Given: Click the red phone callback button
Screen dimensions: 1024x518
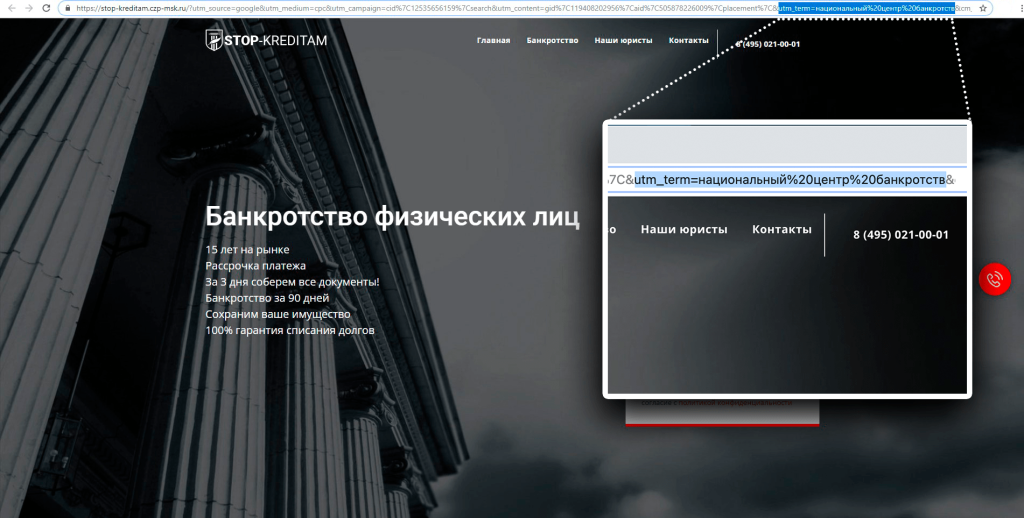Looking at the screenshot, I should (x=995, y=280).
